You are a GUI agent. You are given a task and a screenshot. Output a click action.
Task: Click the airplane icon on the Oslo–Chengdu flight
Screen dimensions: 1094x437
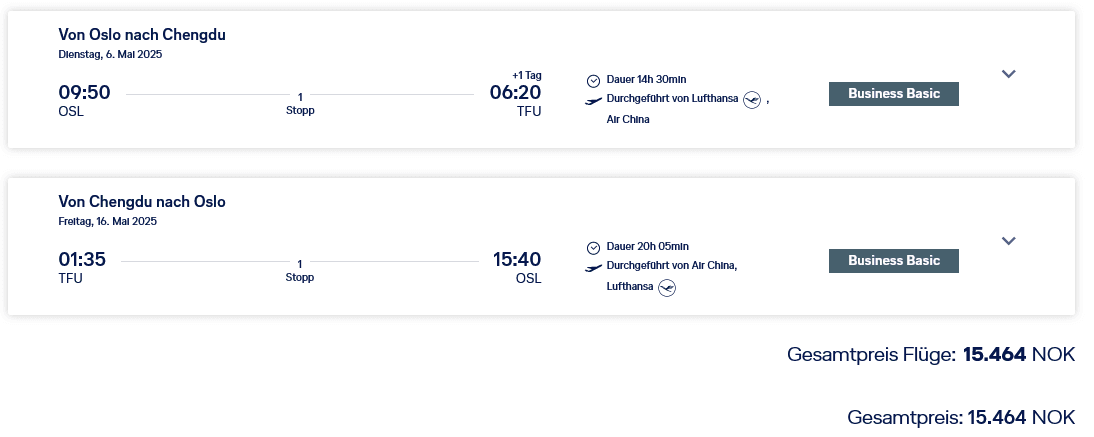point(593,100)
